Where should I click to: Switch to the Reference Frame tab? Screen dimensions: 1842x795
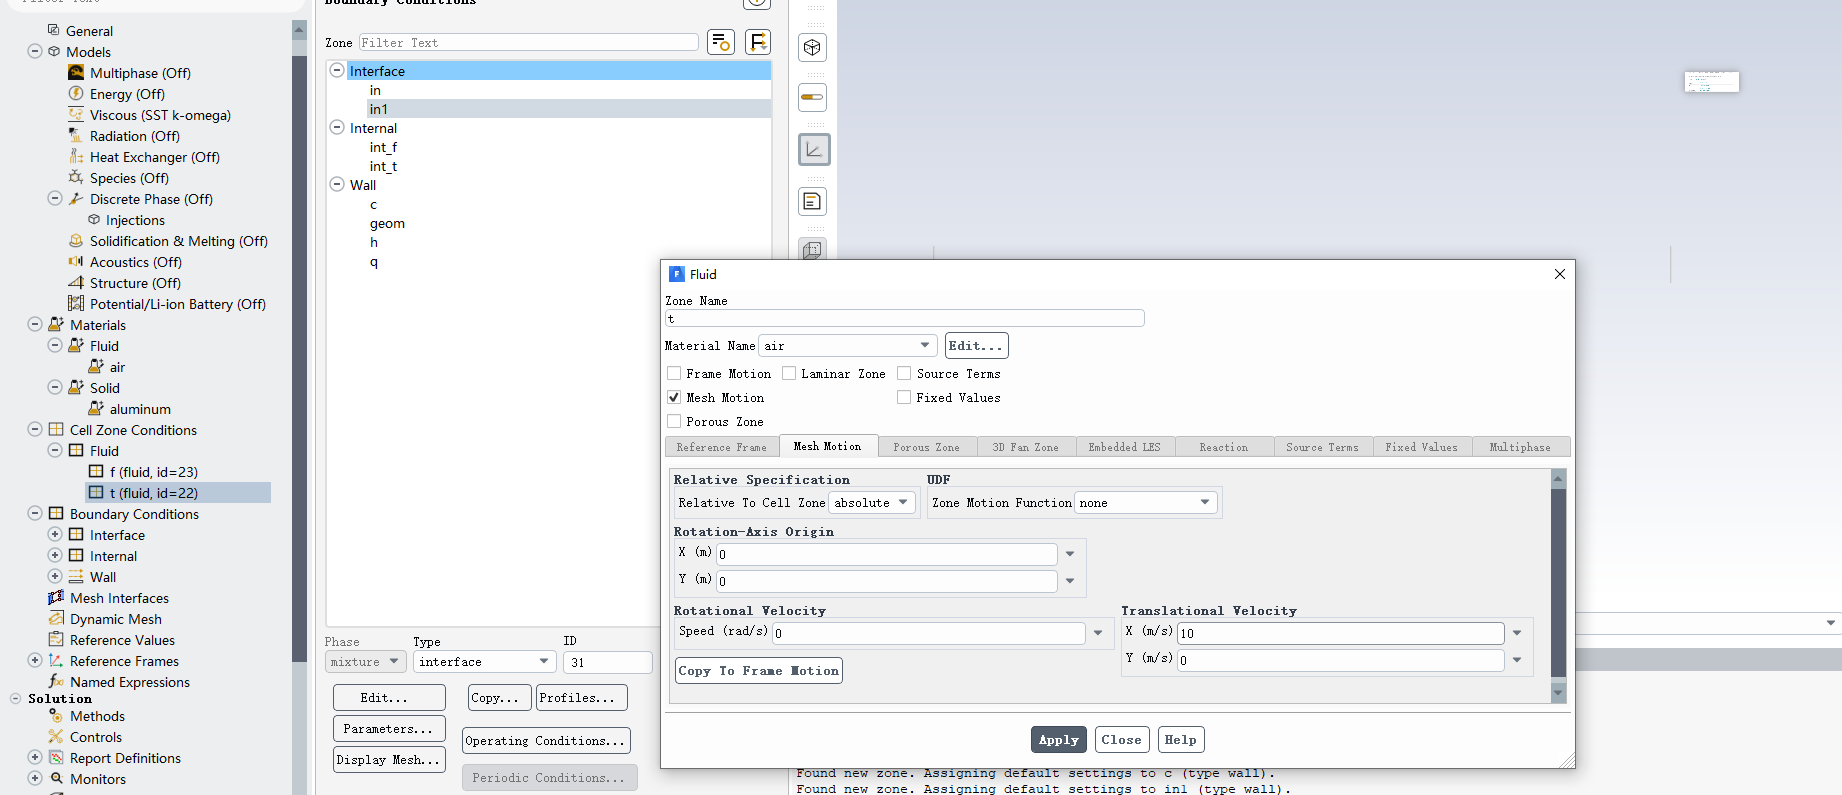coord(721,447)
